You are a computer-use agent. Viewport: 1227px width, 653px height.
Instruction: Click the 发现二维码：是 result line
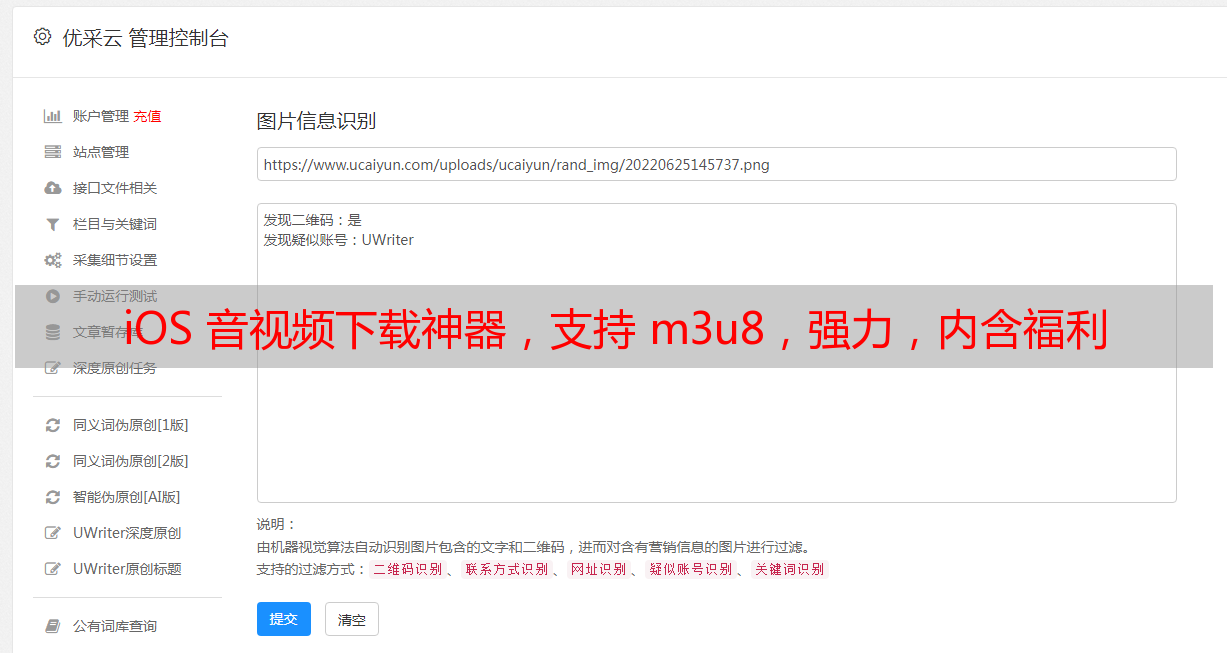312,220
